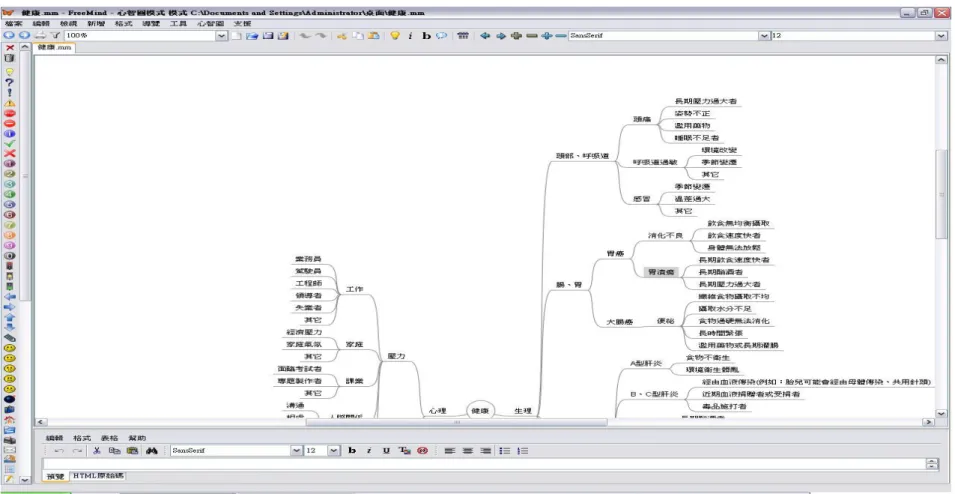955x494 pixels.
Task: Open the 格式 menu in the menu bar
Action: click(x=124, y=23)
